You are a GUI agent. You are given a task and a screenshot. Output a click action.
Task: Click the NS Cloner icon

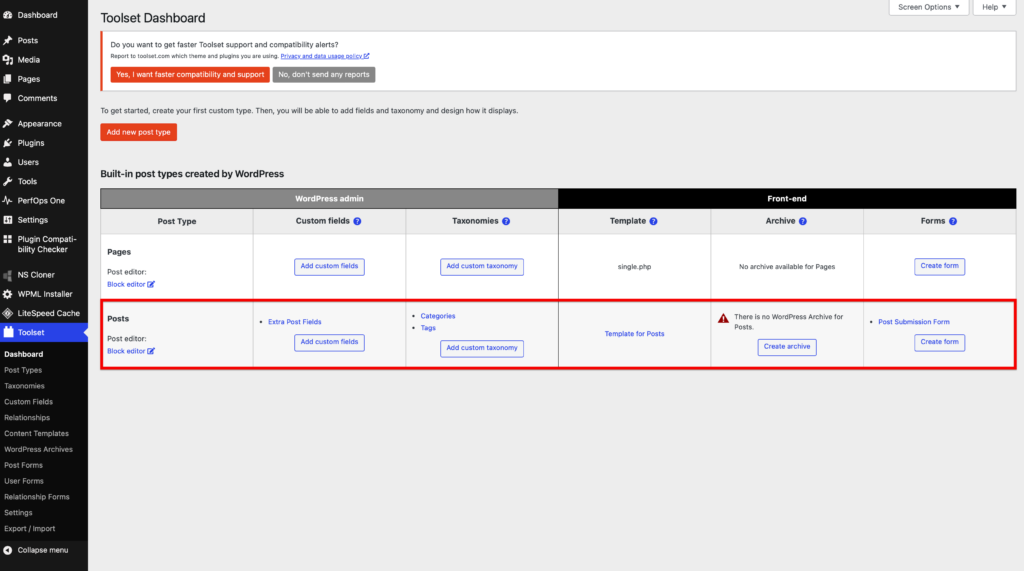pyautogui.click(x=8, y=275)
